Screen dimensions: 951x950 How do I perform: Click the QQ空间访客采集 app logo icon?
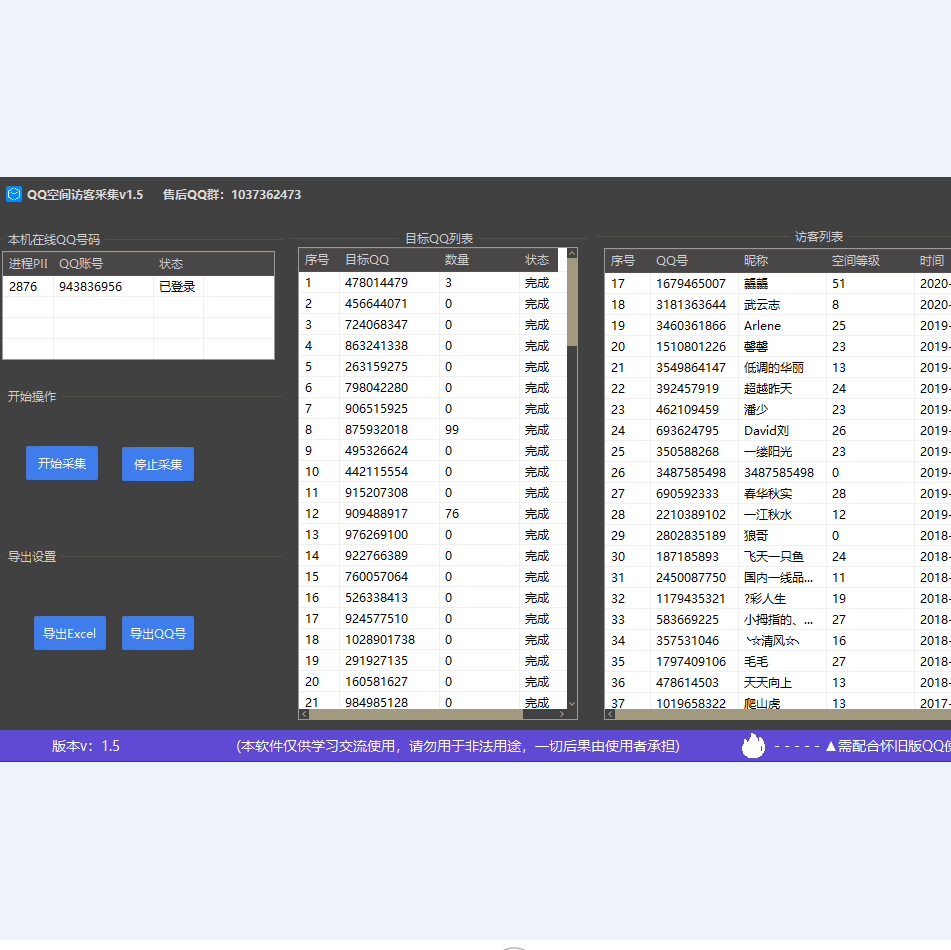pos(14,194)
